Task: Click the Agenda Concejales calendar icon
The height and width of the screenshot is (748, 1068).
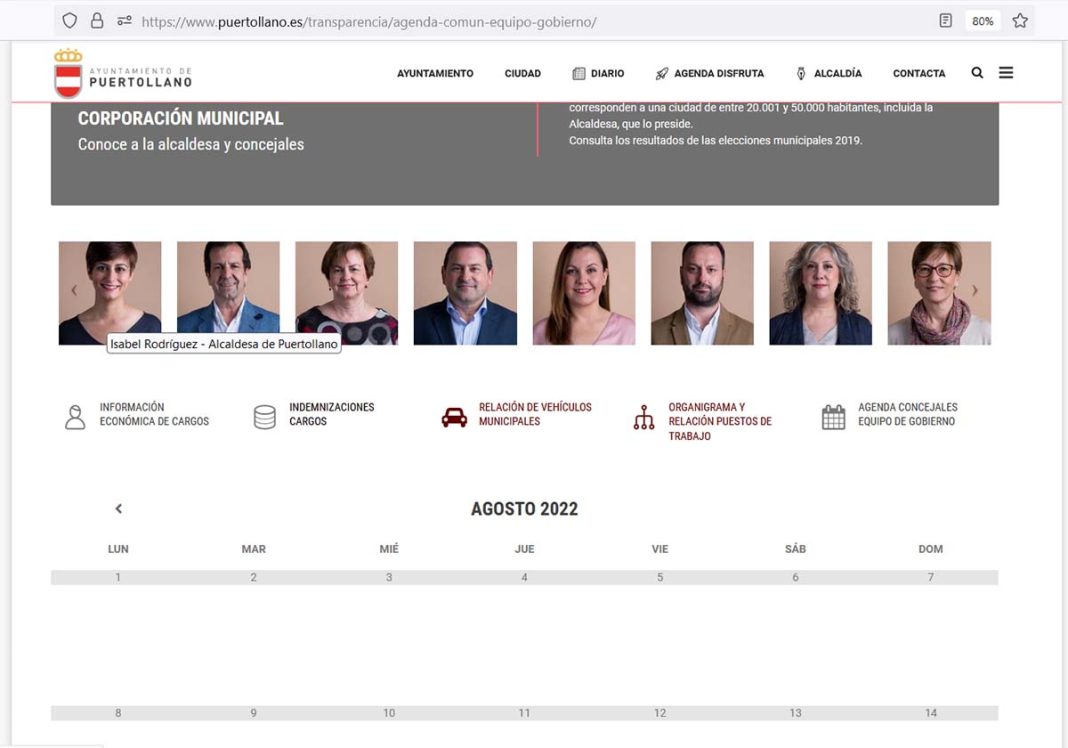Action: pyautogui.click(x=833, y=417)
